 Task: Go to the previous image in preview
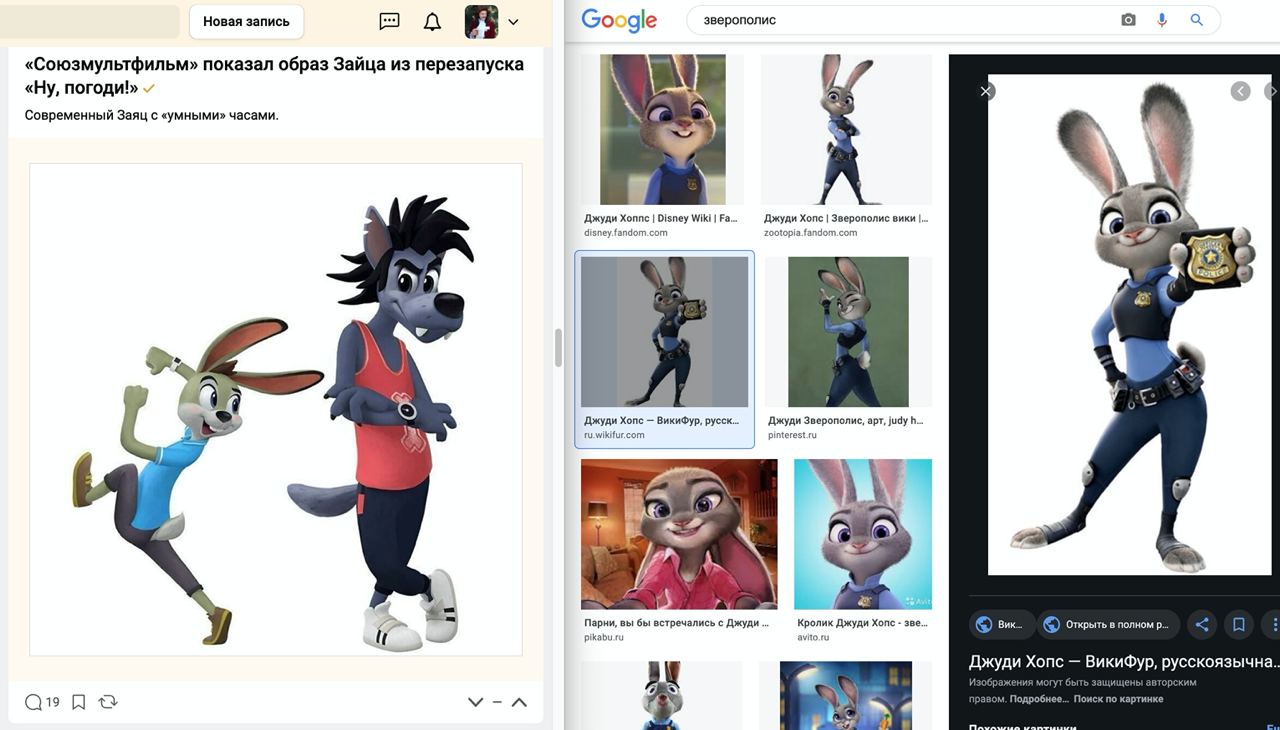pyautogui.click(x=1240, y=91)
